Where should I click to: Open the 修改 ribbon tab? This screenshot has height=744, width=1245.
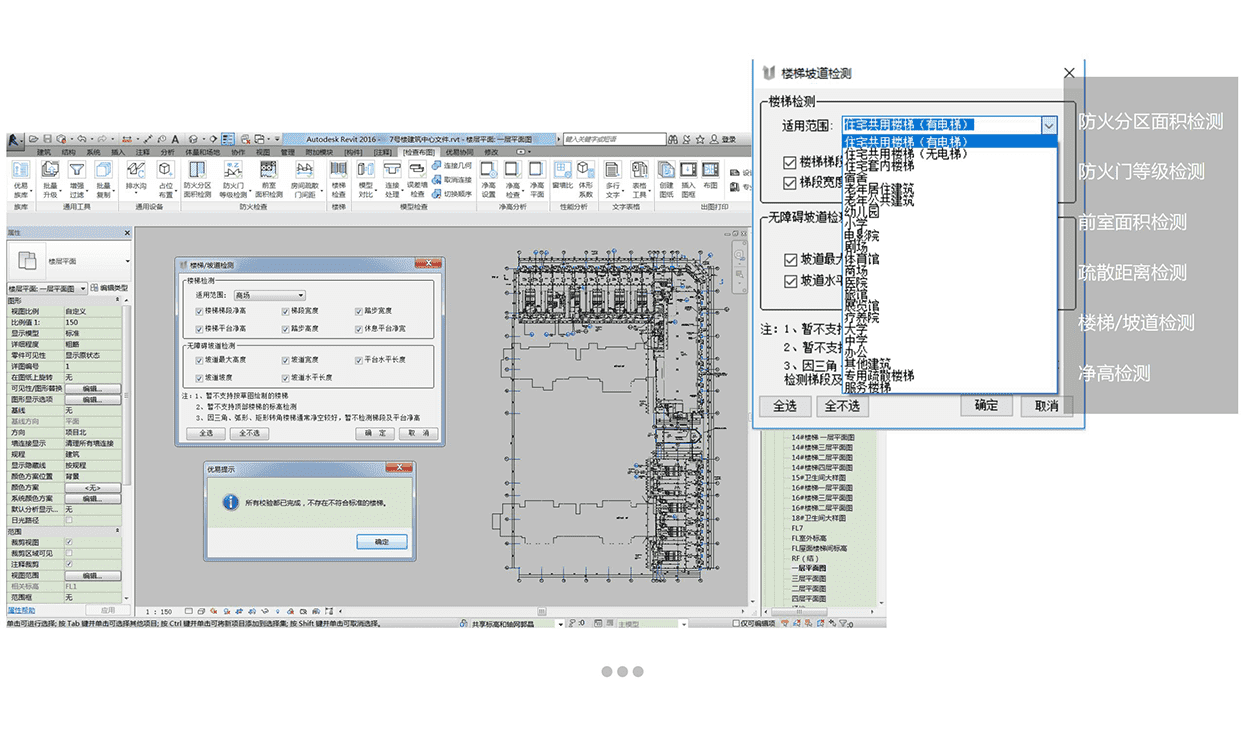tap(491, 151)
